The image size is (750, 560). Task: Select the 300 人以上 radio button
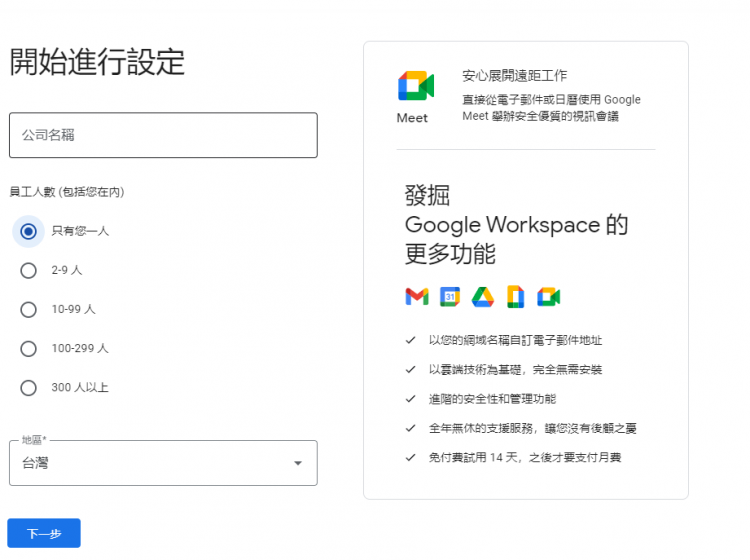29,387
